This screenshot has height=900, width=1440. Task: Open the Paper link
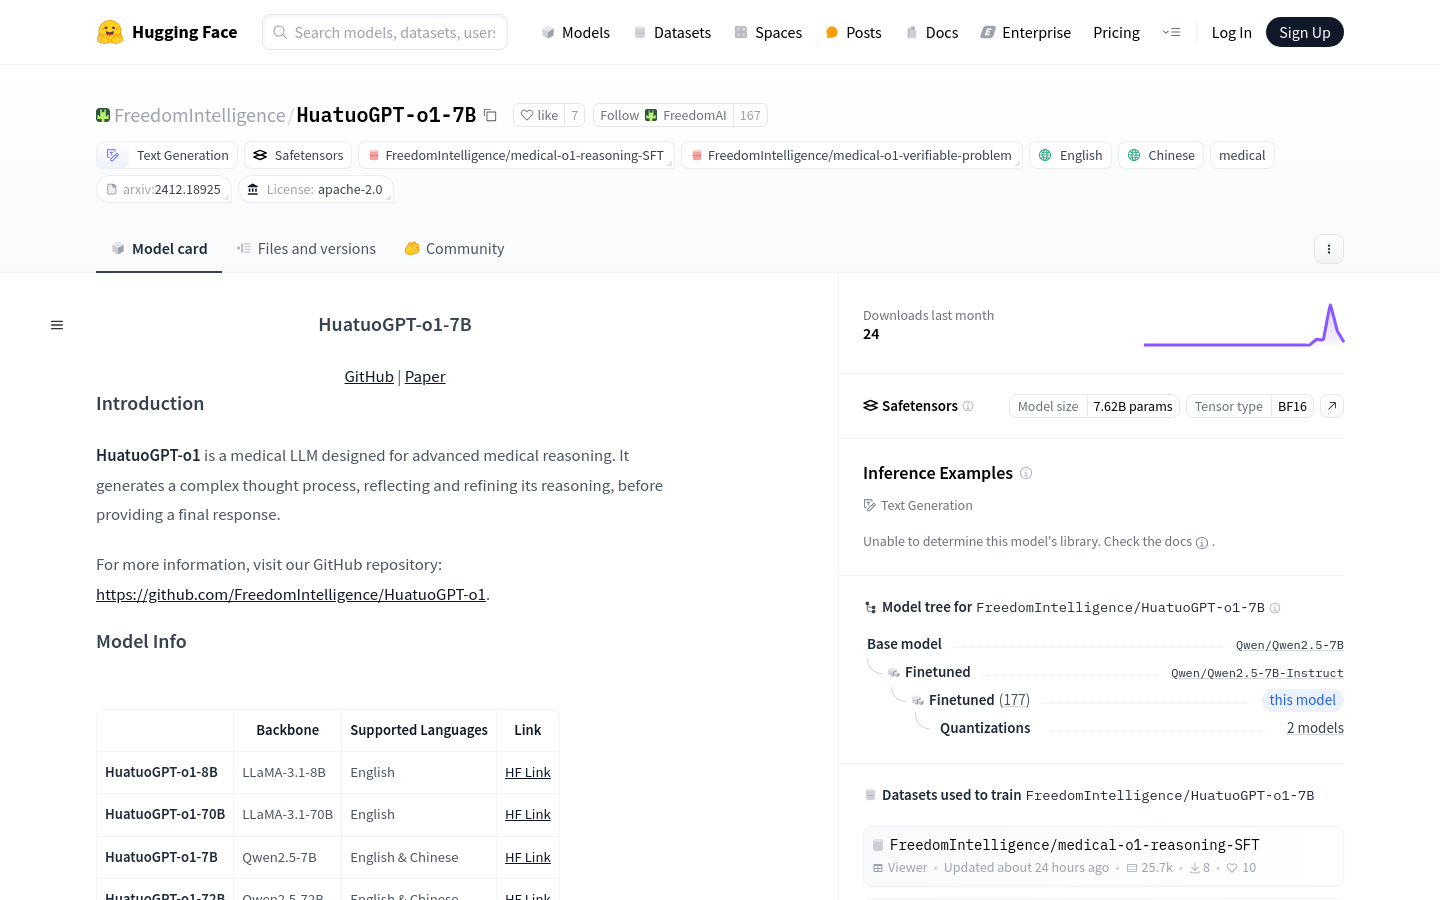coord(425,377)
